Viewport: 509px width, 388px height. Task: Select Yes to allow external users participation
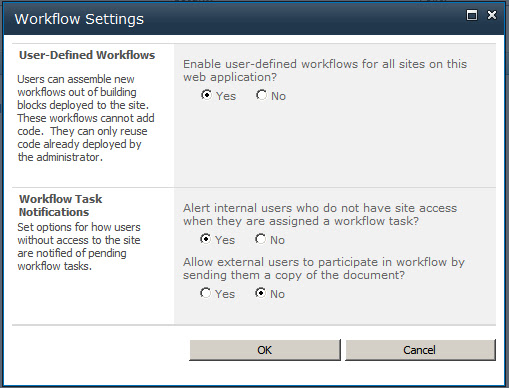click(205, 293)
